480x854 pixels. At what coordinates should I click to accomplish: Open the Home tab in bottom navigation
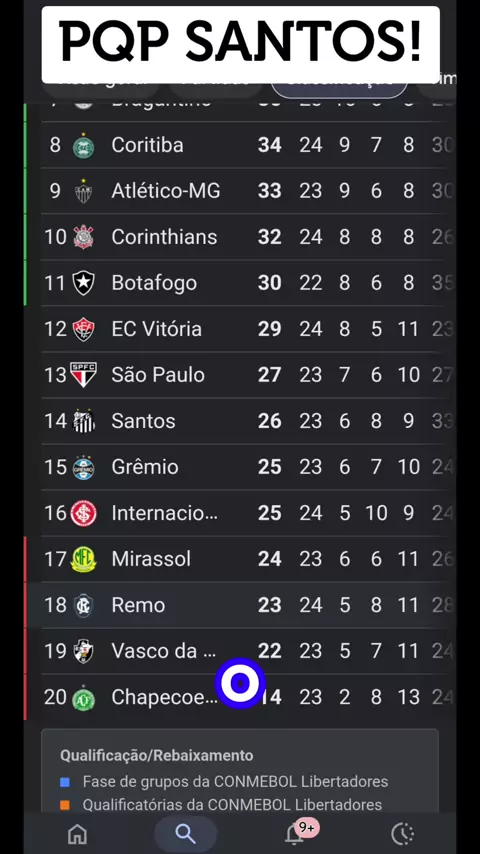77,834
